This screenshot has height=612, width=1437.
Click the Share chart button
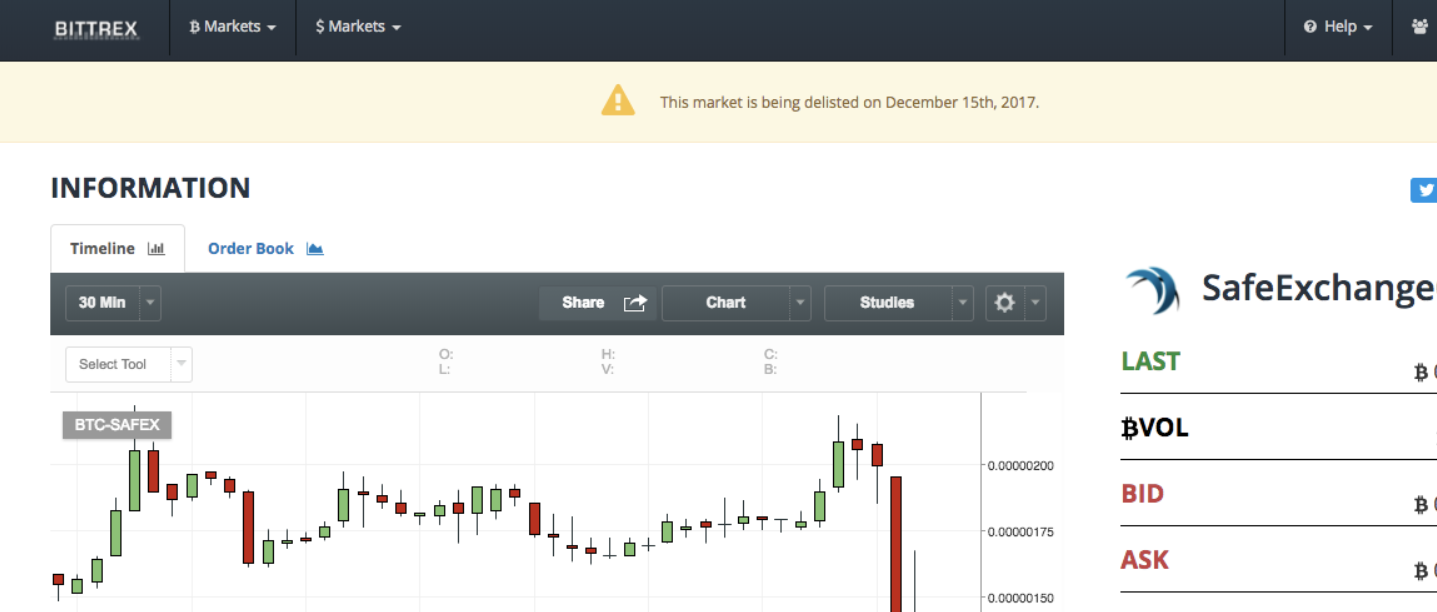(598, 303)
